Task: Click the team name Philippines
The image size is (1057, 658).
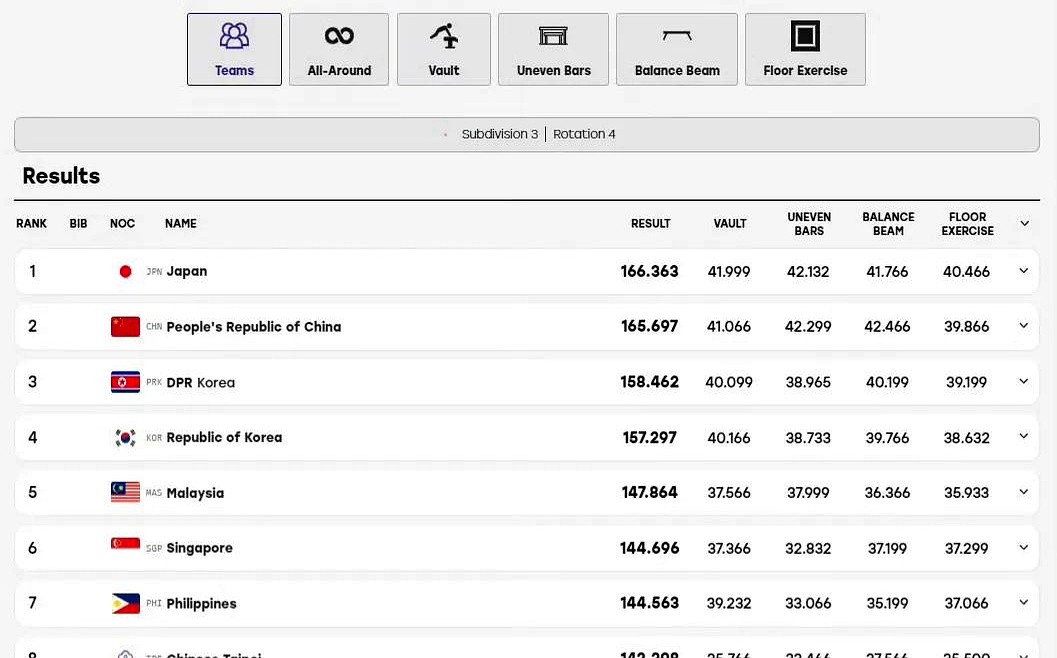Action: pyautogui.click(x=202, y=603)
